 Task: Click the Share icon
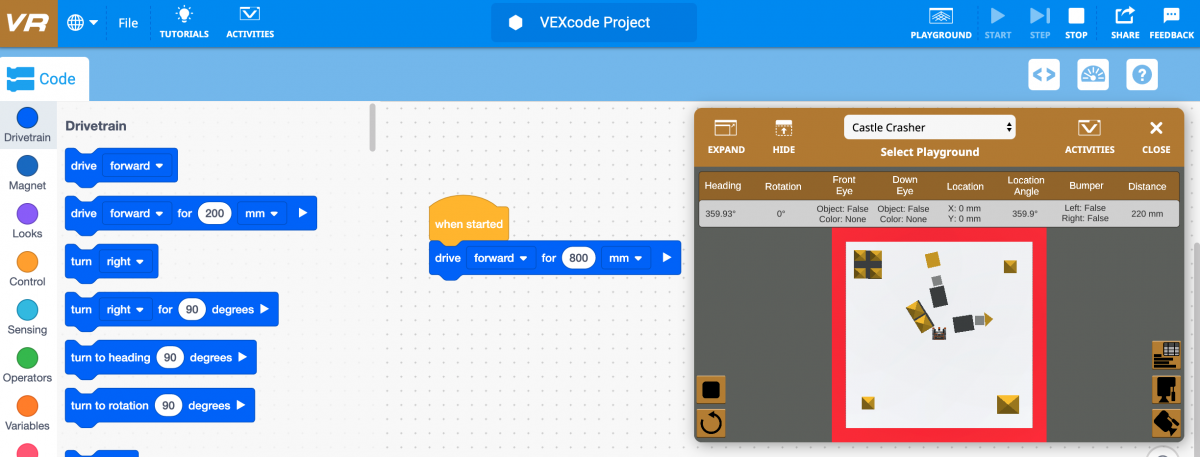click(1125, 22)
